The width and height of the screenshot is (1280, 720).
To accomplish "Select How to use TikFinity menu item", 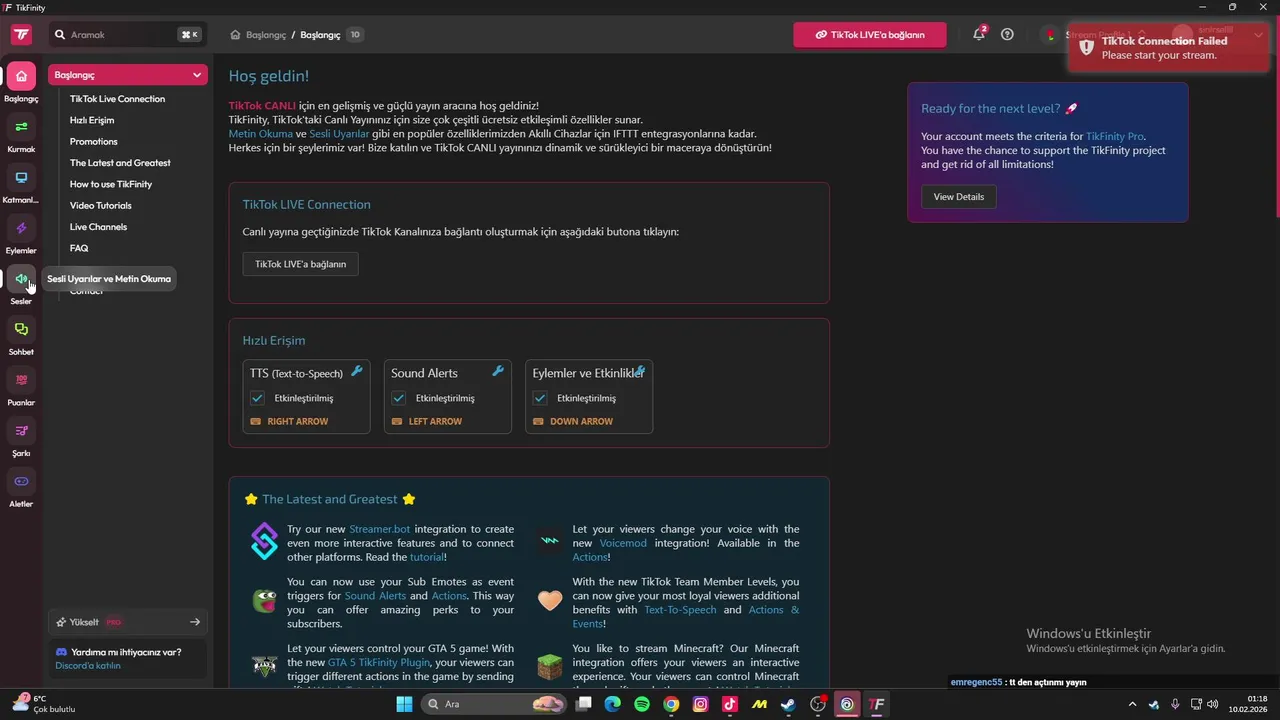I will click(111, 184).
